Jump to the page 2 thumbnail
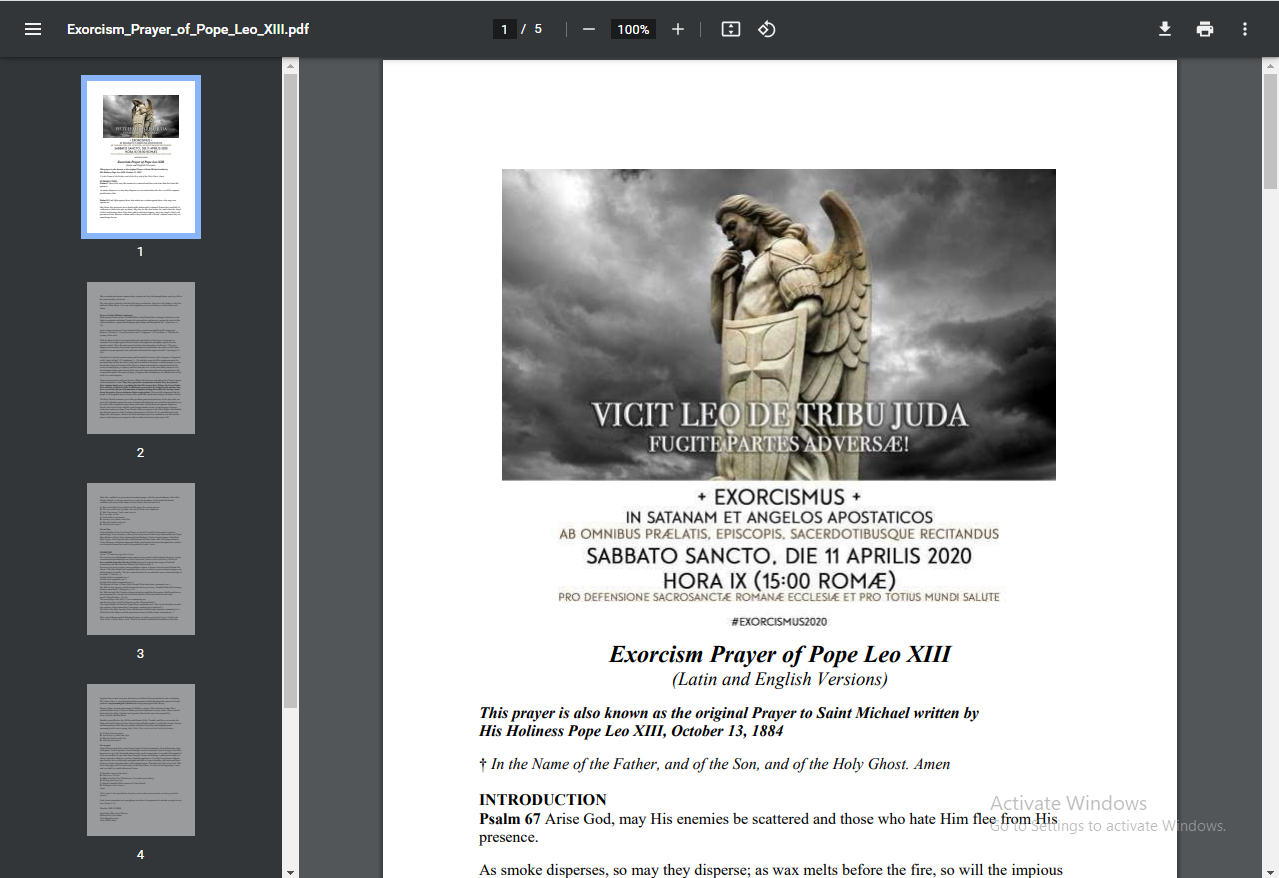The height and width of the screenshot is (878, 1279). pyautogui.click(x=141, y=358)
